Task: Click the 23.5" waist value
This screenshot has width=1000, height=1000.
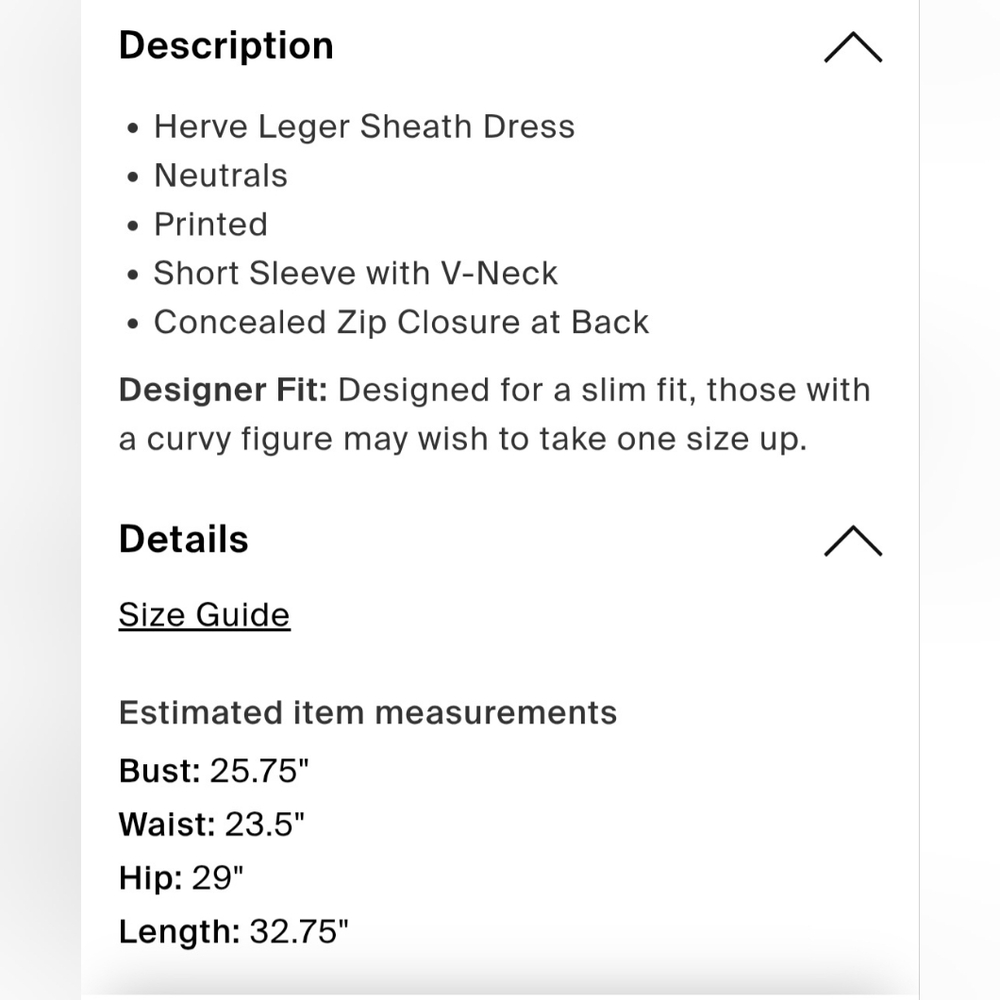Action: pyautogui.click(x=265, y=824)
